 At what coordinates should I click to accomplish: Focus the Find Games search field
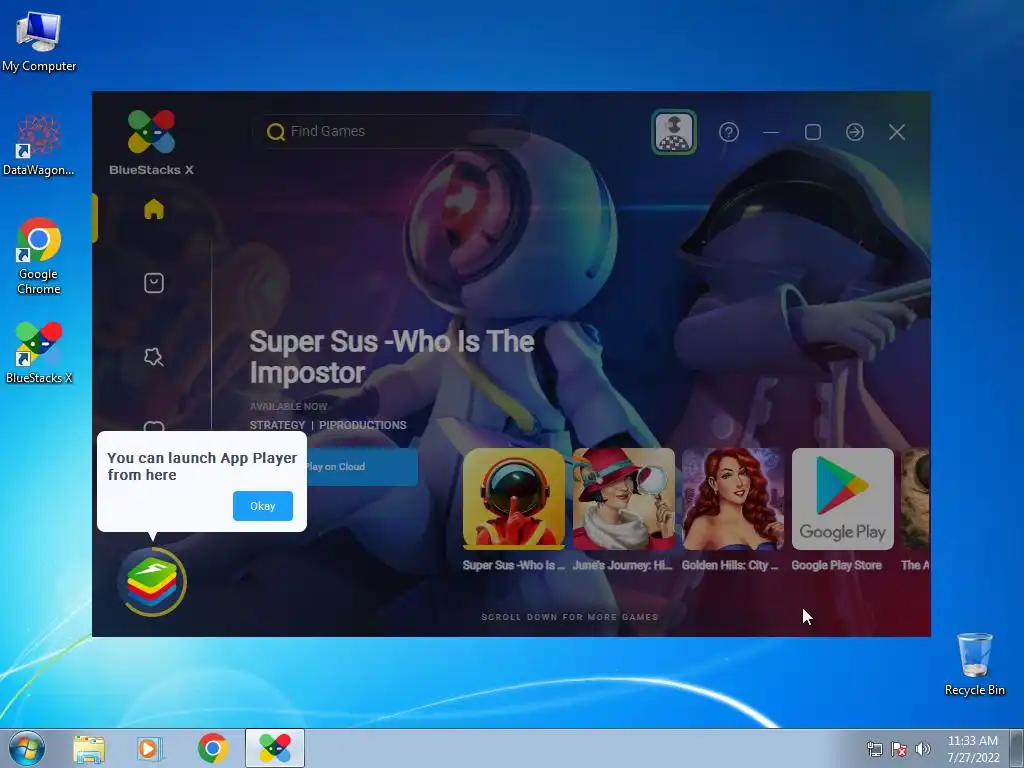coord(392,131)
